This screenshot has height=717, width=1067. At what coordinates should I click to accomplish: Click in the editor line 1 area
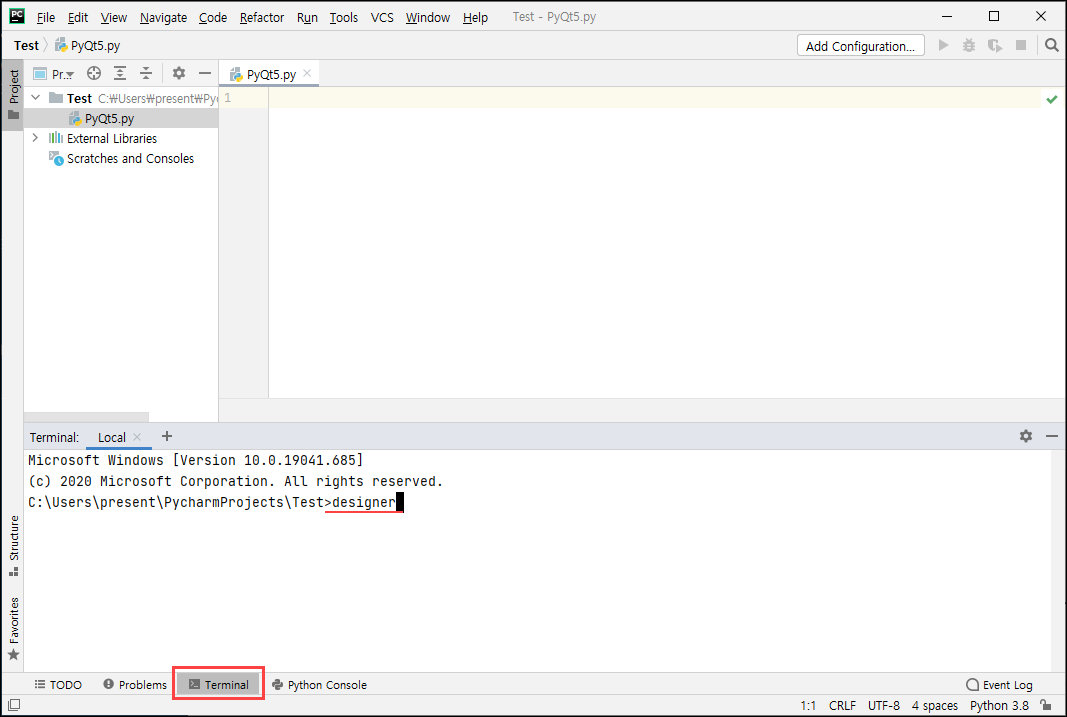653,98
